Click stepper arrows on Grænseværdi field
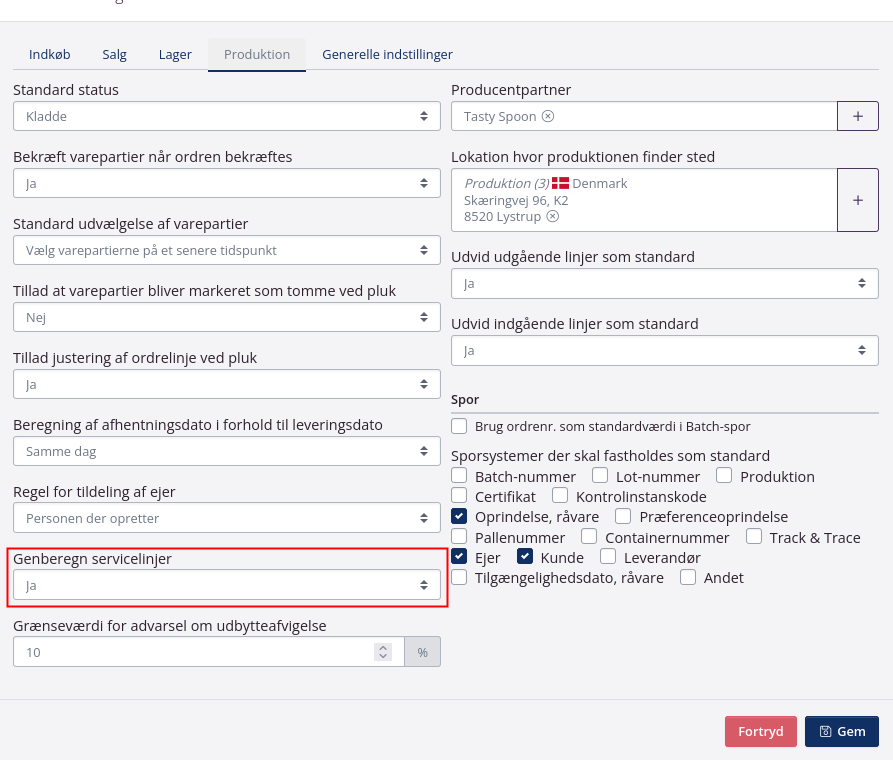This screenshot has height=760, width=893. coord(382,652)
